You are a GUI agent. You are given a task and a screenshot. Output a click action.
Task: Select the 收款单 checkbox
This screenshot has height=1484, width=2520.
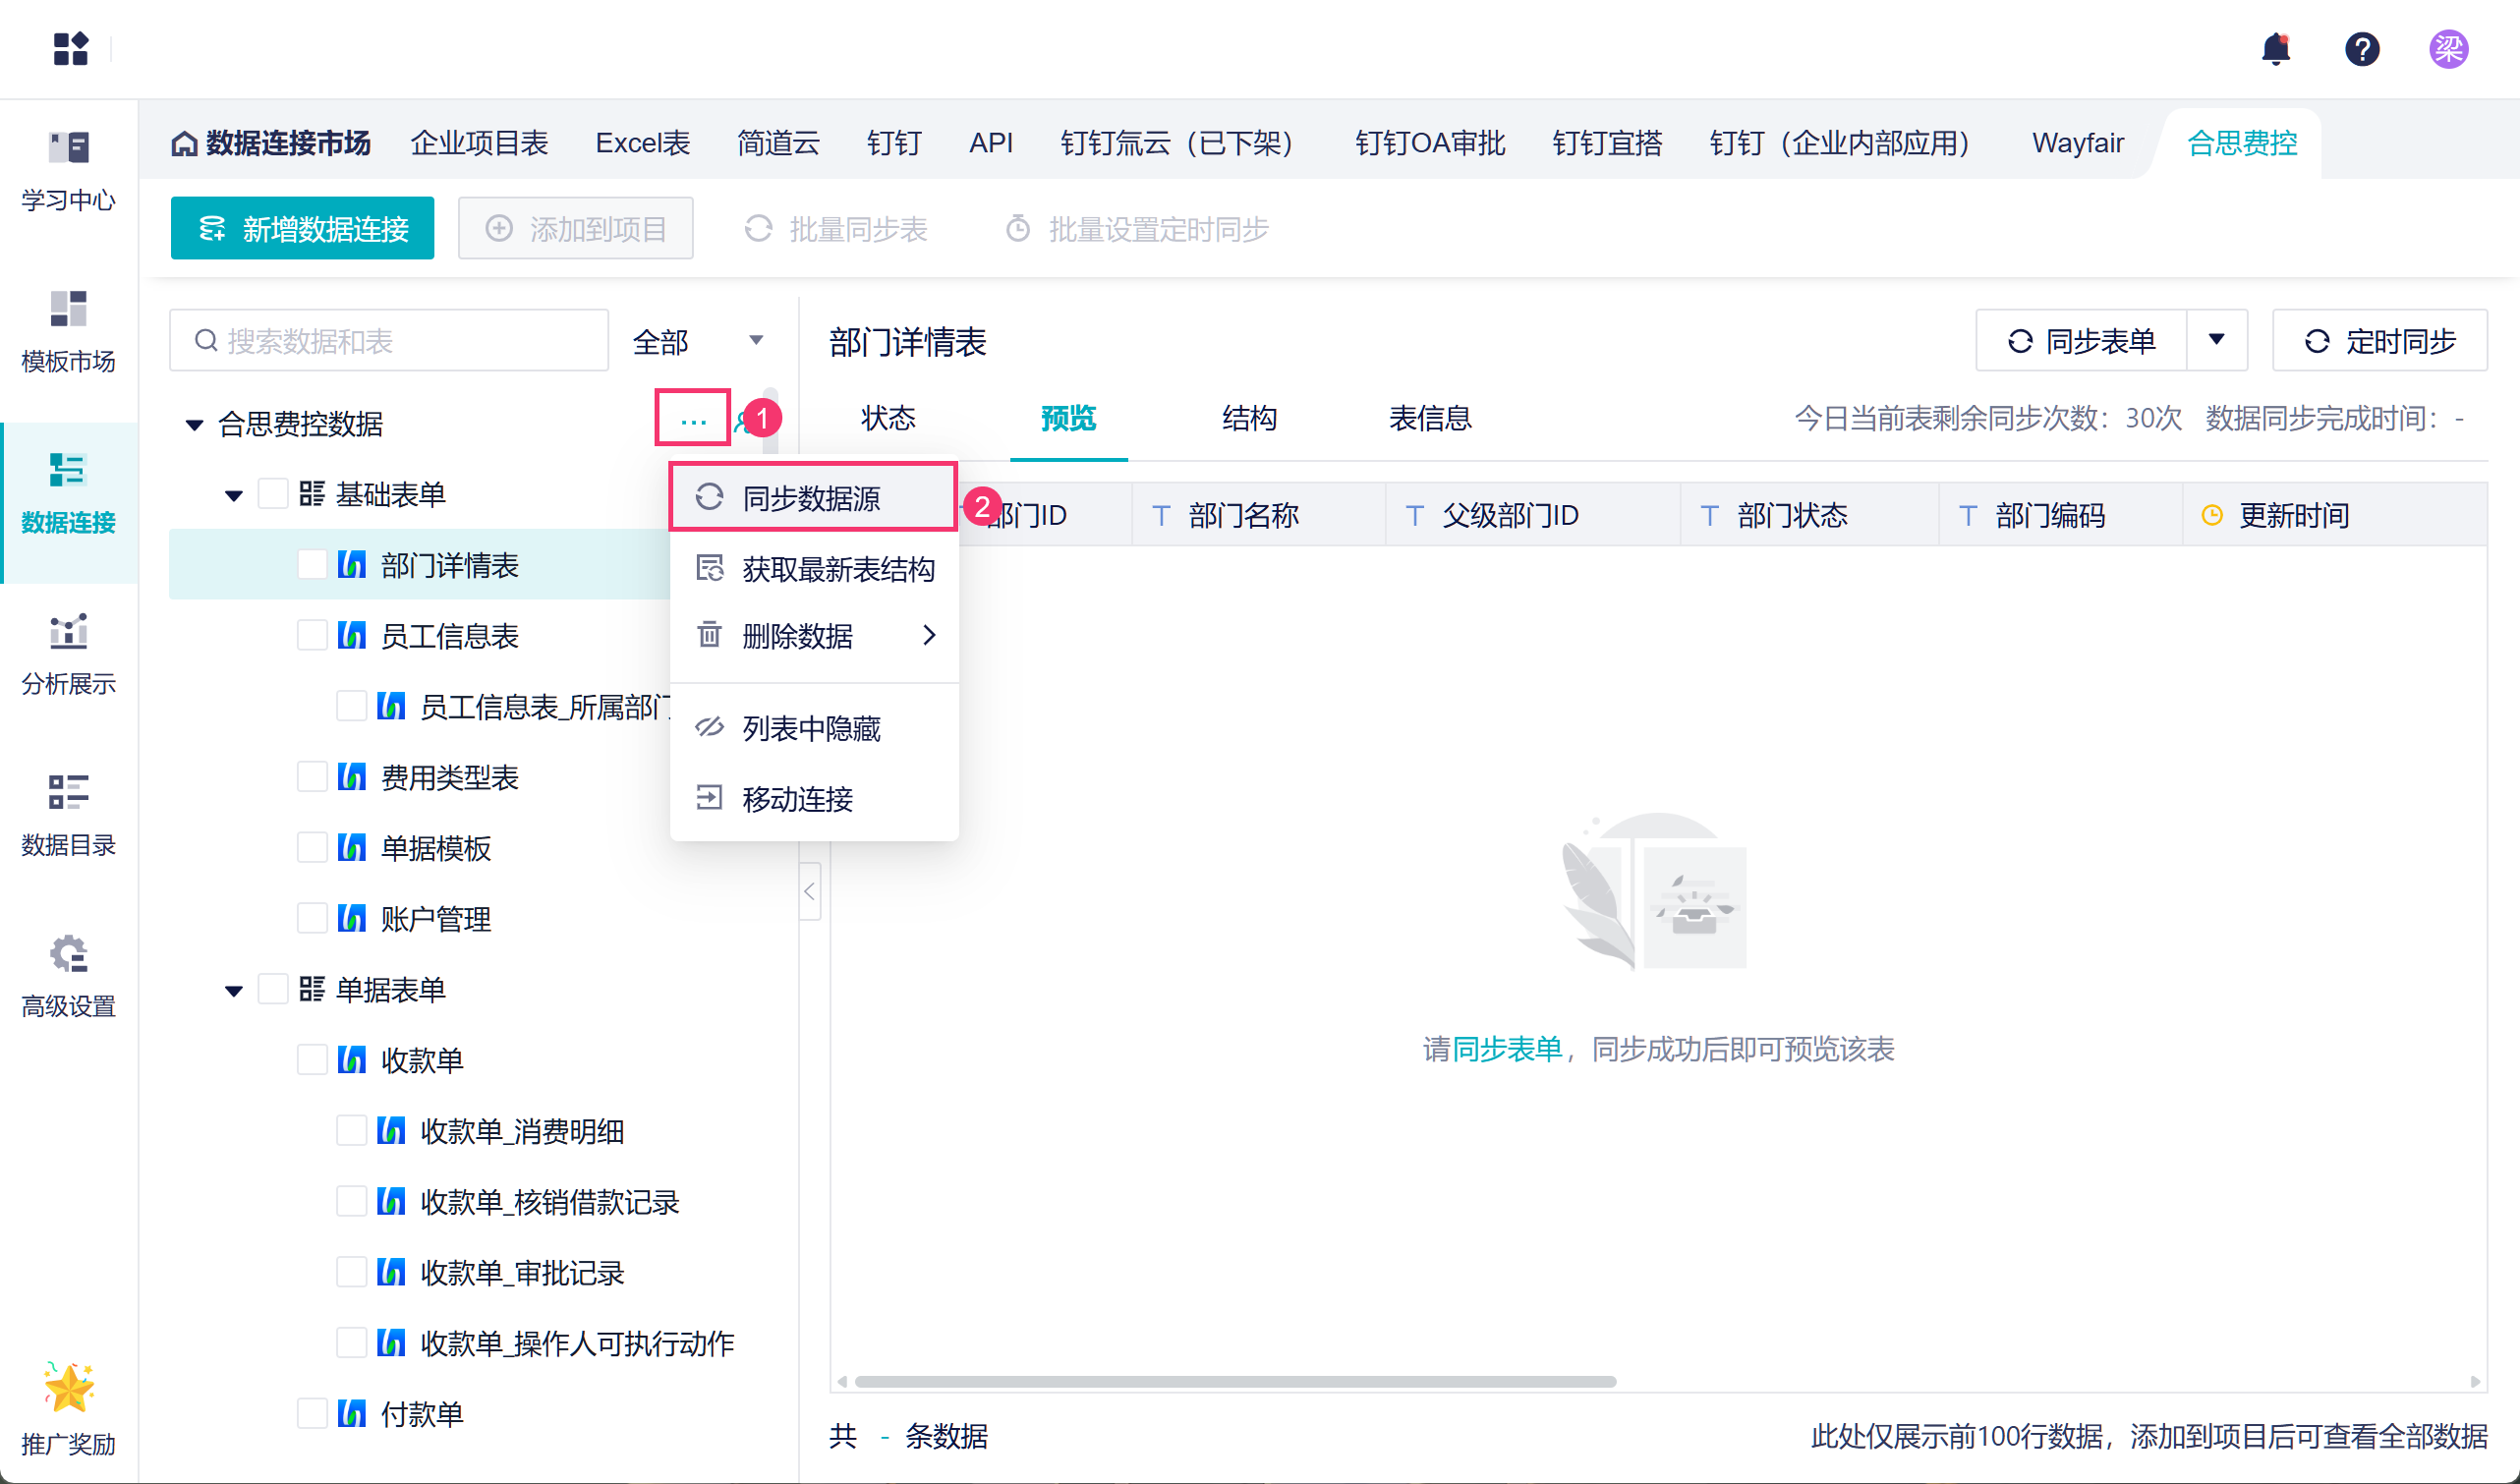click(312, 1060)
